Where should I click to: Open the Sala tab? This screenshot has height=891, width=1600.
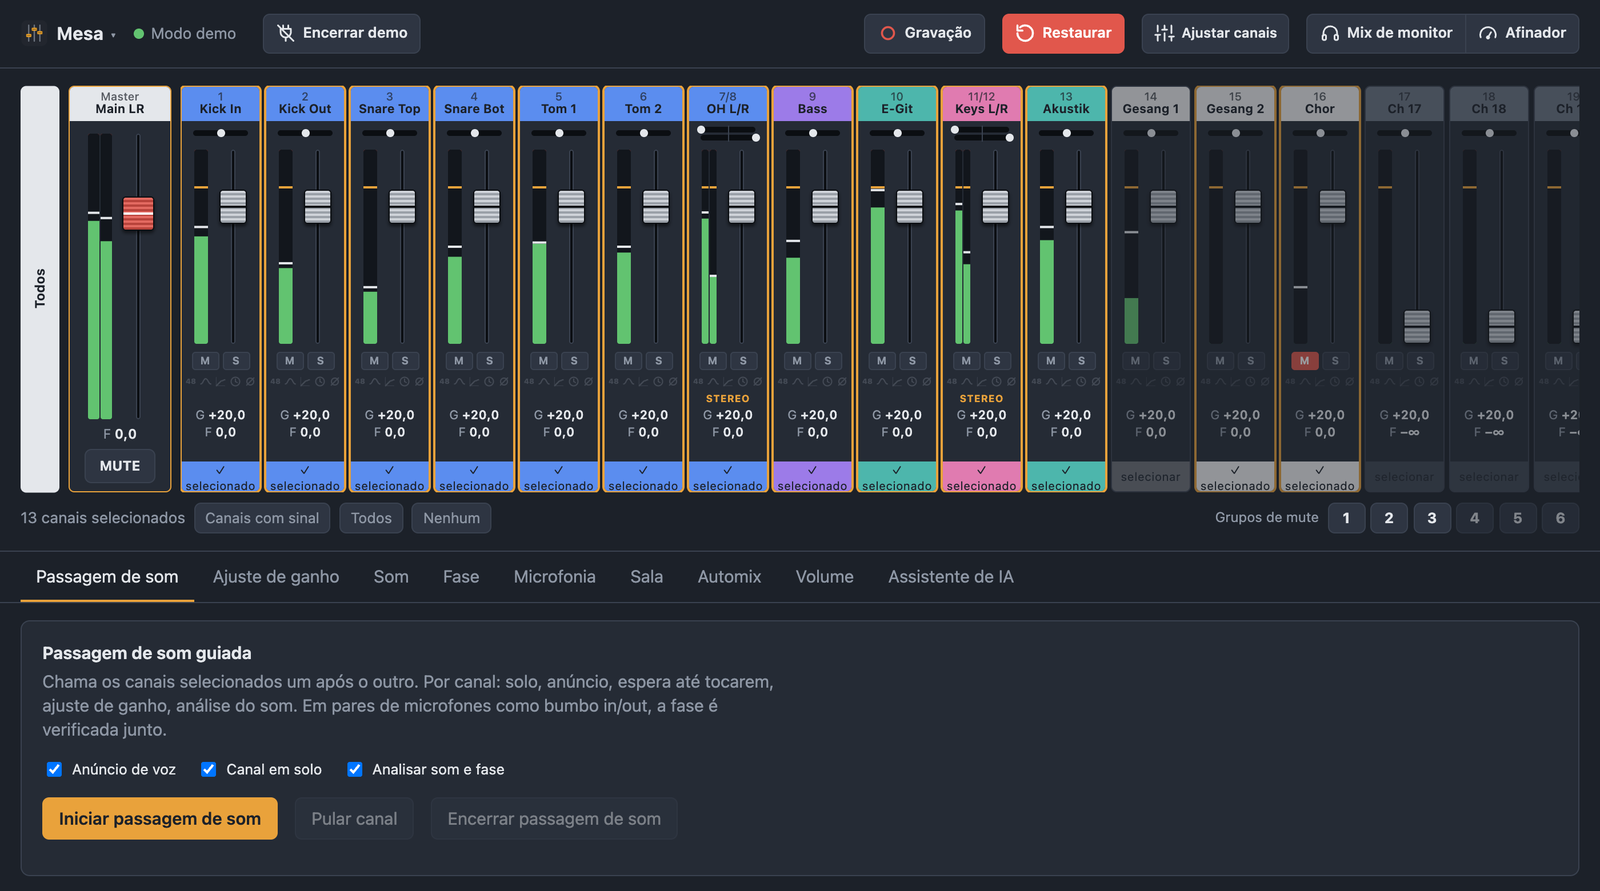647,577
